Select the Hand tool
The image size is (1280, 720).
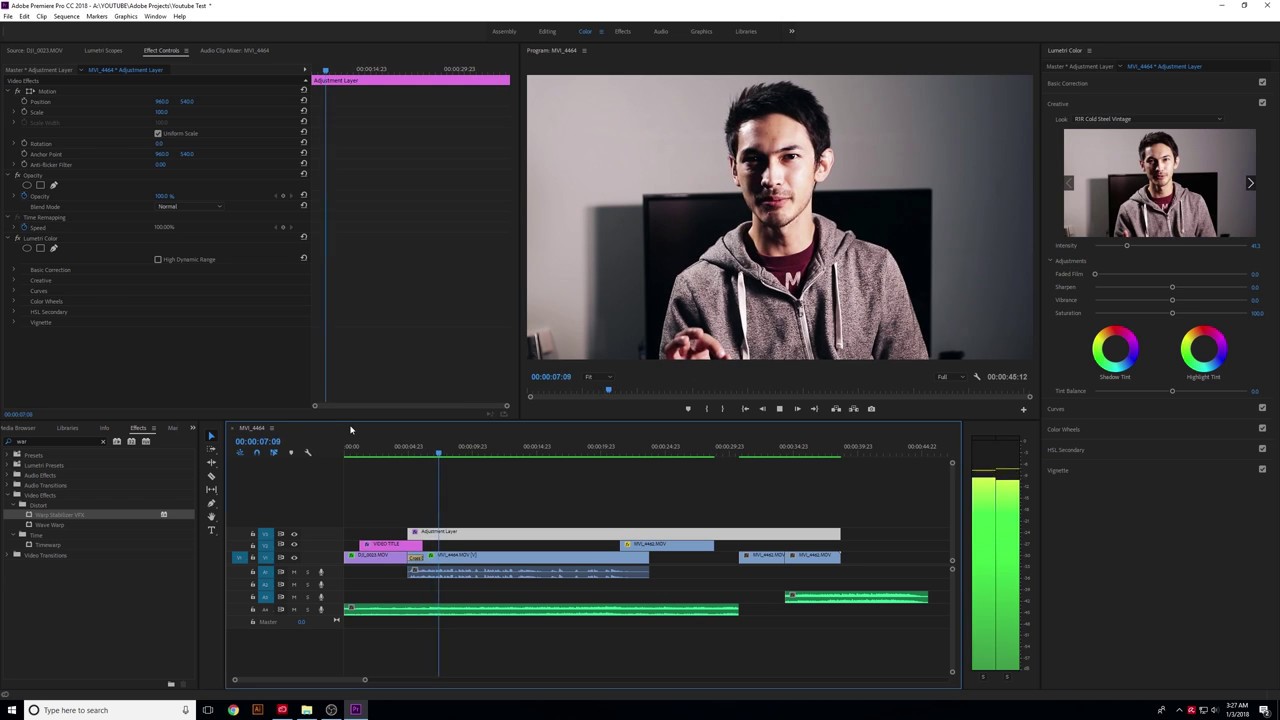211,516
